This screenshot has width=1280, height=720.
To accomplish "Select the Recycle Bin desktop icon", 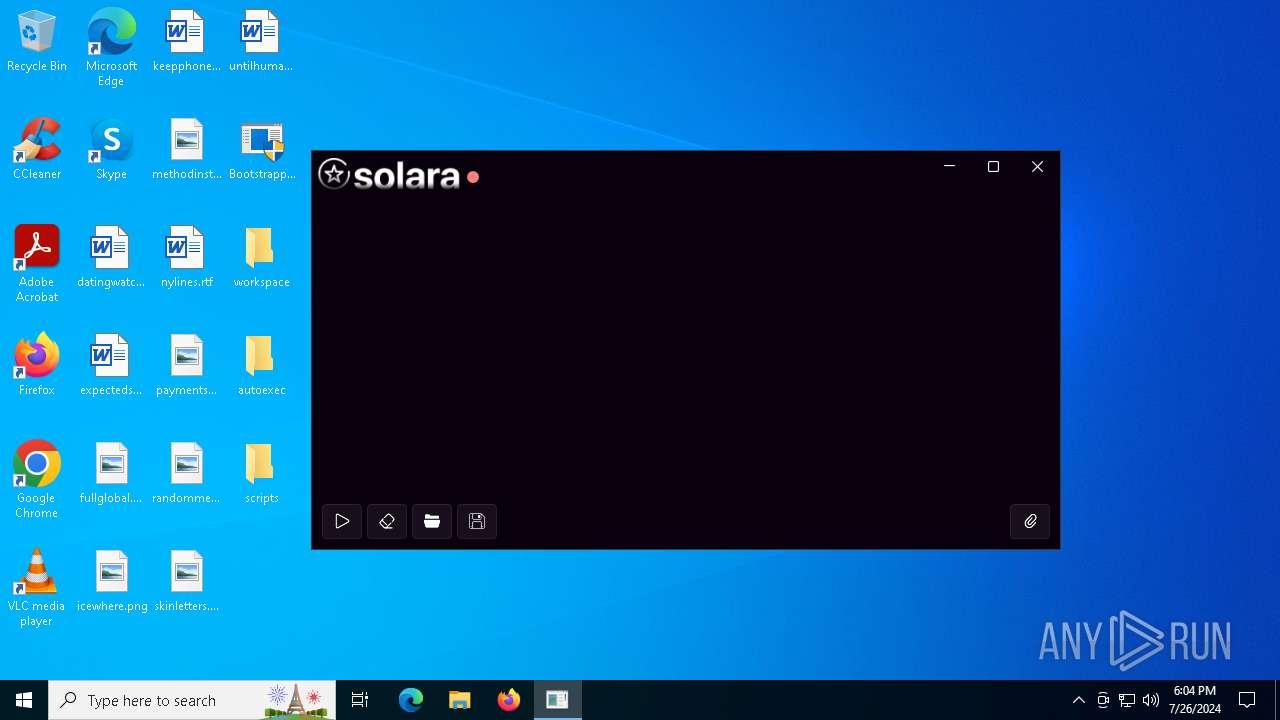I will click(x=37, y=42).
